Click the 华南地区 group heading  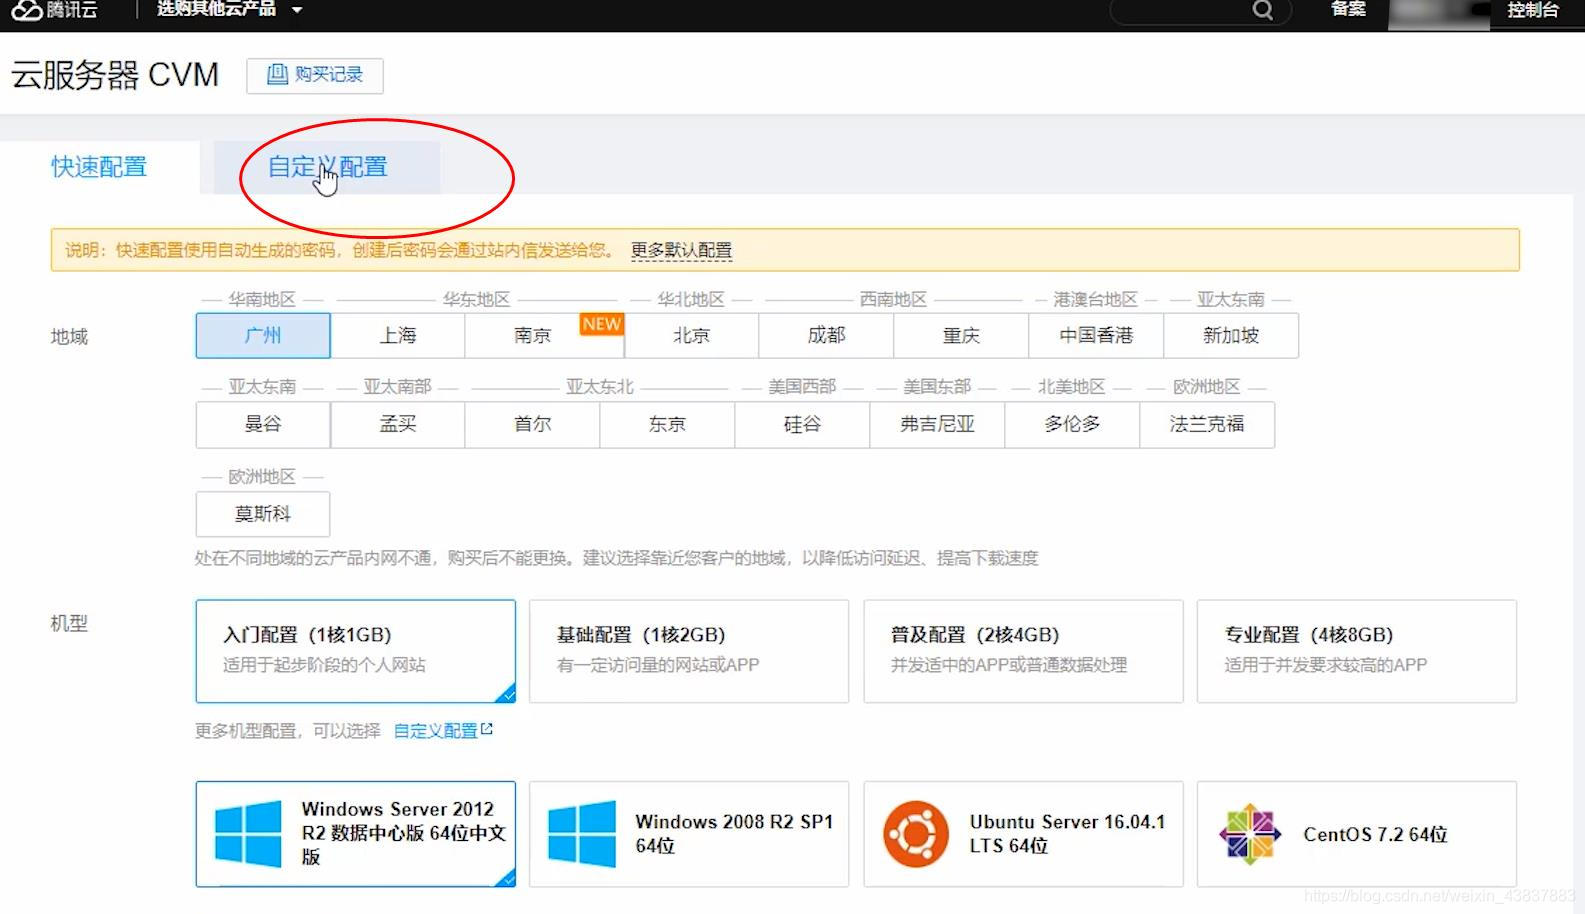pos(262,299)
